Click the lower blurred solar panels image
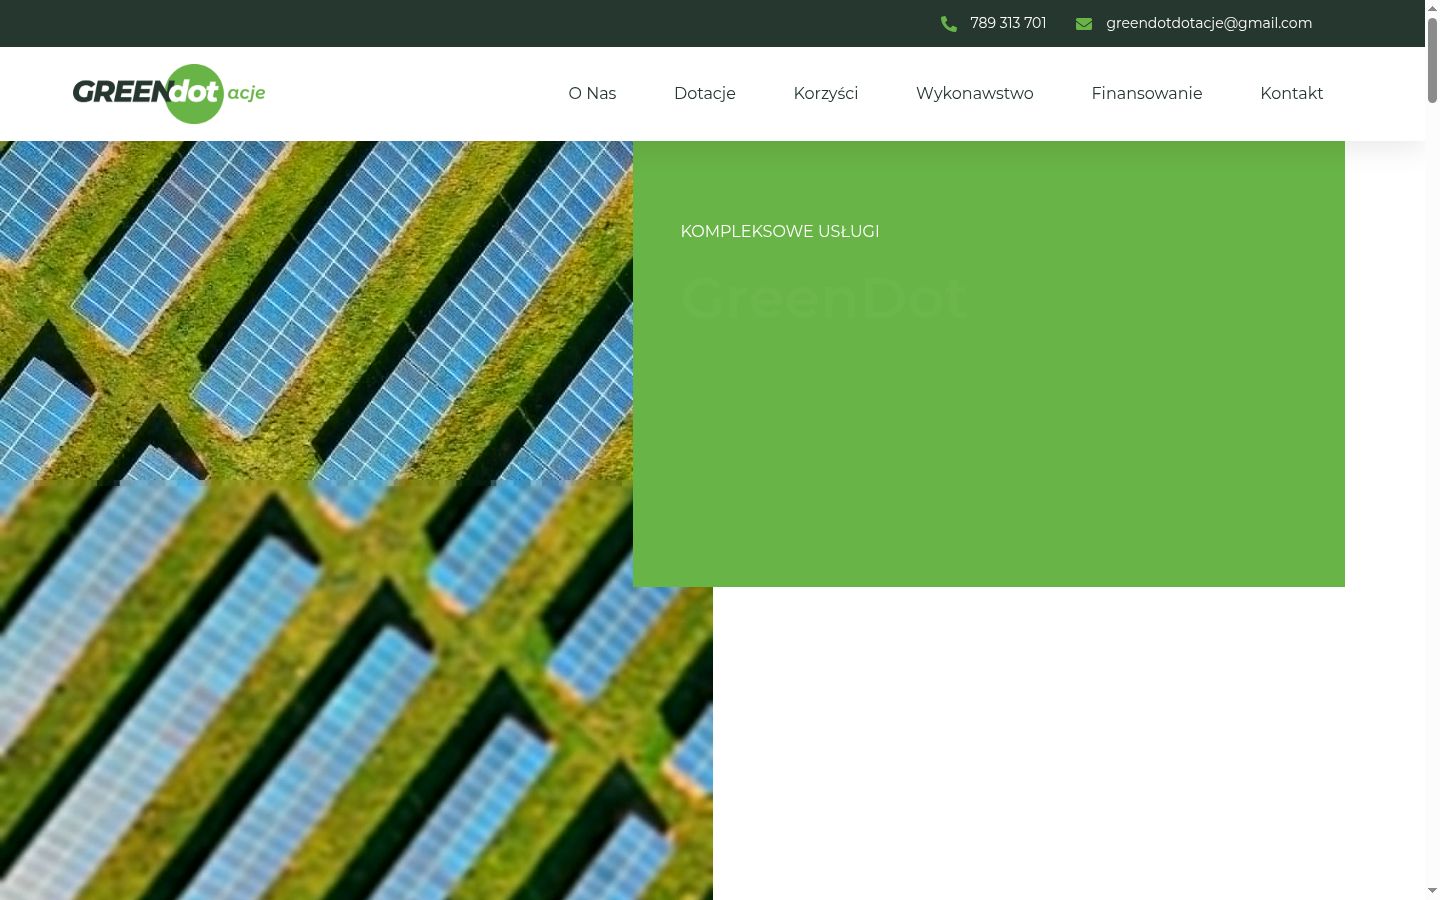This screenshot has width=1440, height=900. 356,690
